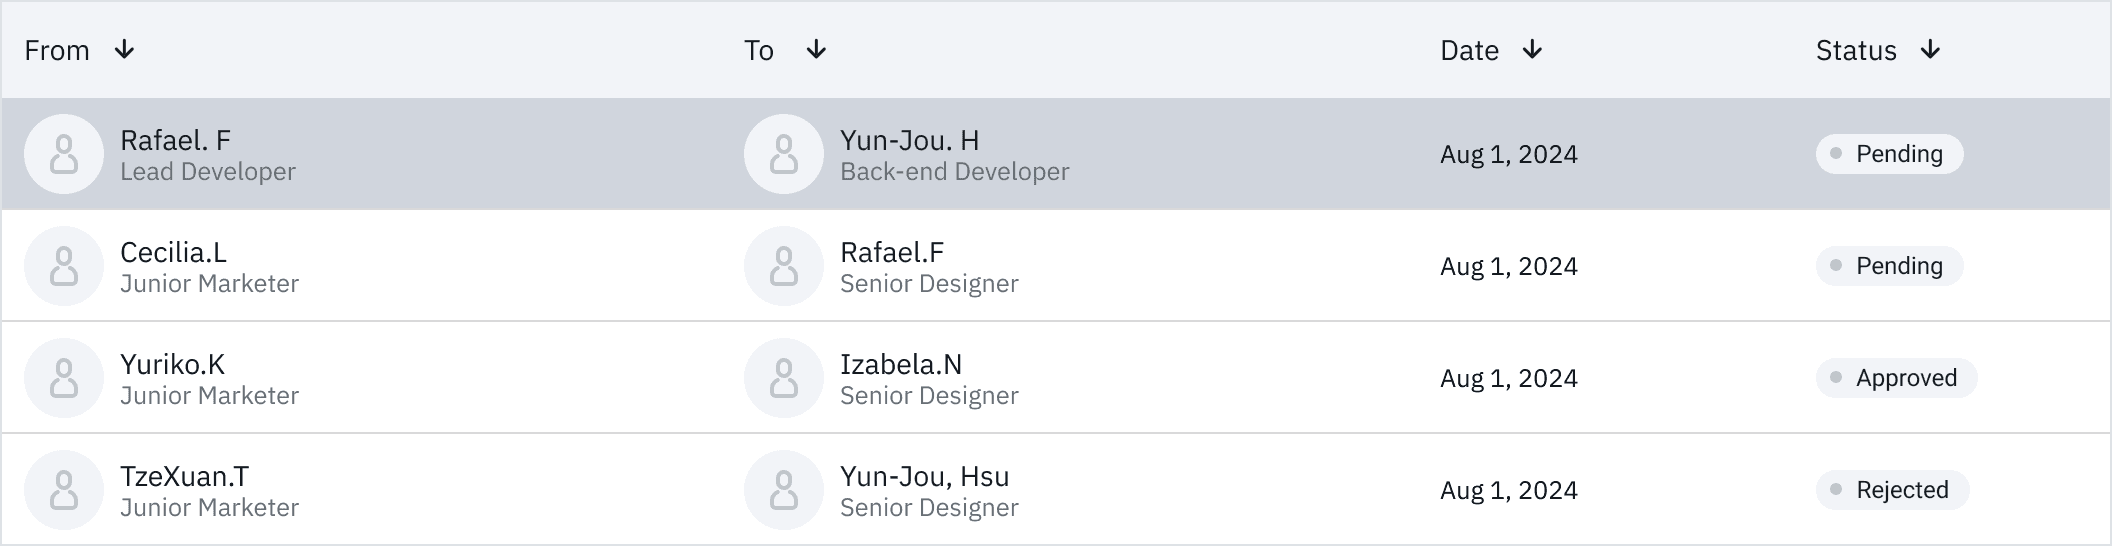Click the Approved status badge
Viewport: 2112px width, 546px height.
tap(1896, 378)
